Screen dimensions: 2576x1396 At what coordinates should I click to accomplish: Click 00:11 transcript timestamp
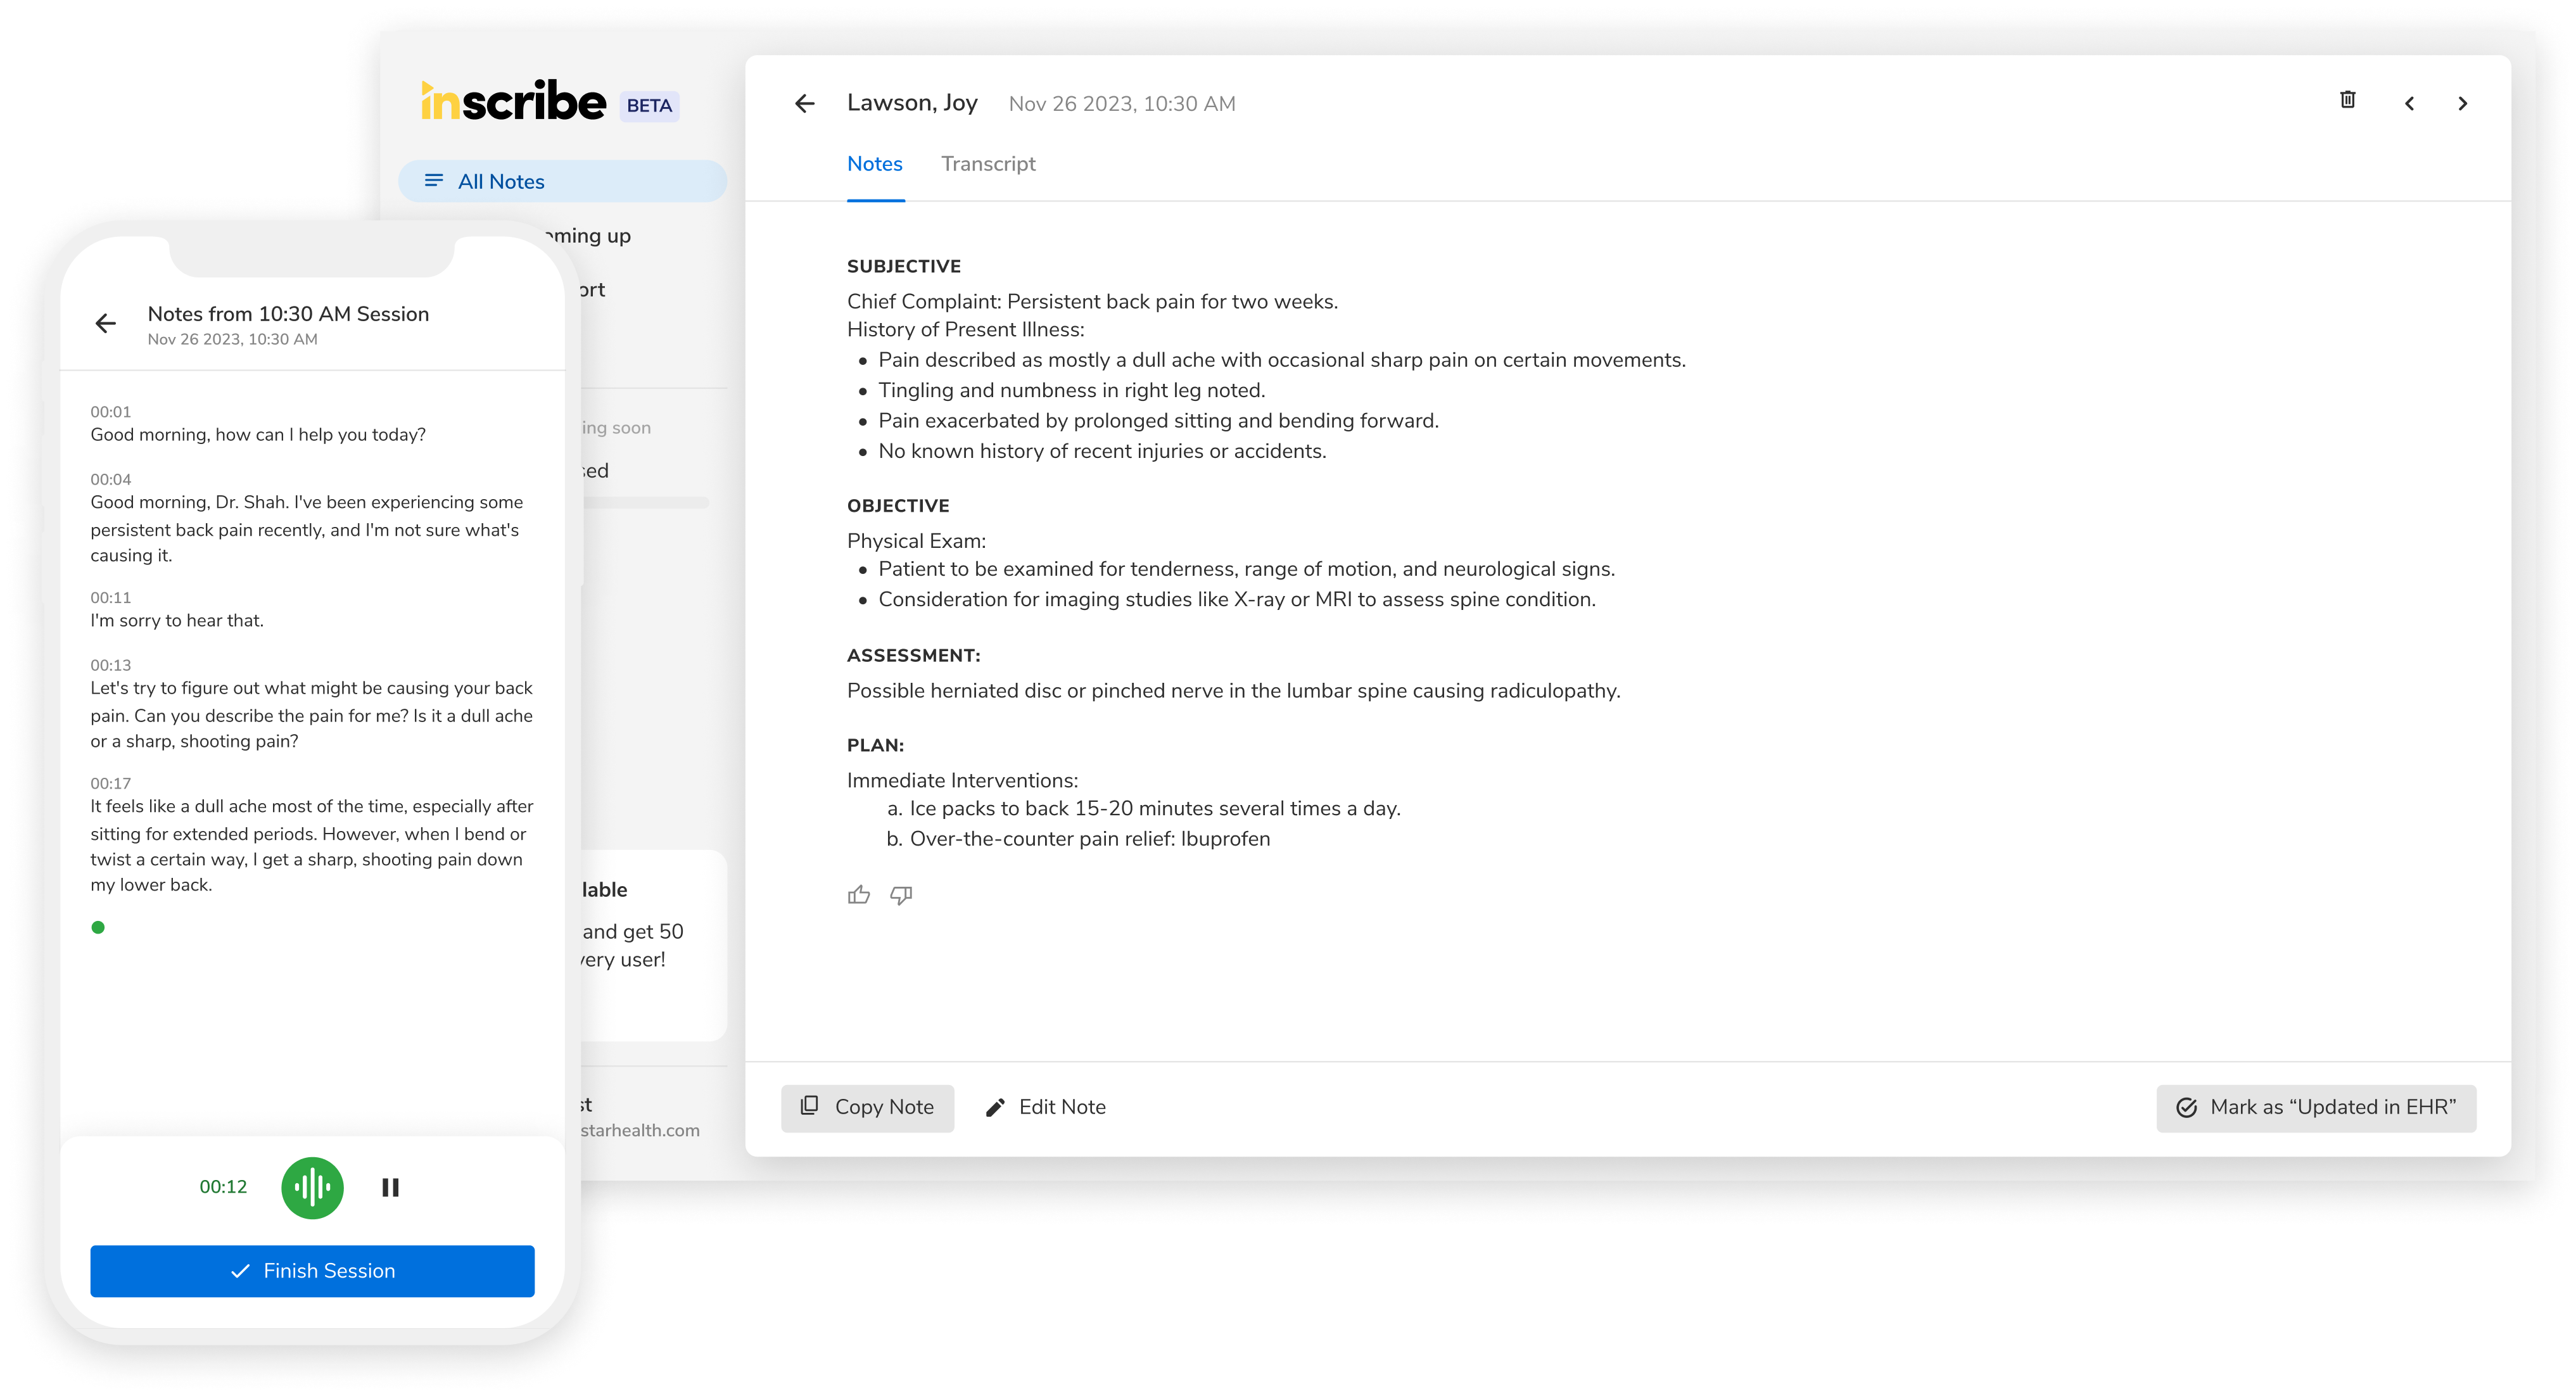pos(110,598)
